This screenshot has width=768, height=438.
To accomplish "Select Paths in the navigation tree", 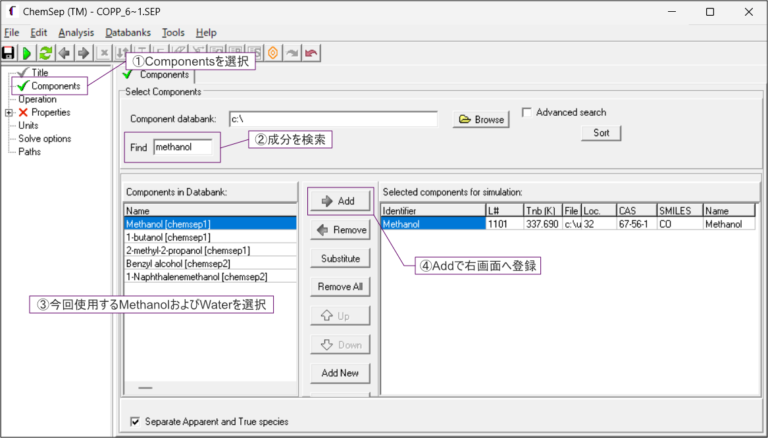I will [29, 152].
